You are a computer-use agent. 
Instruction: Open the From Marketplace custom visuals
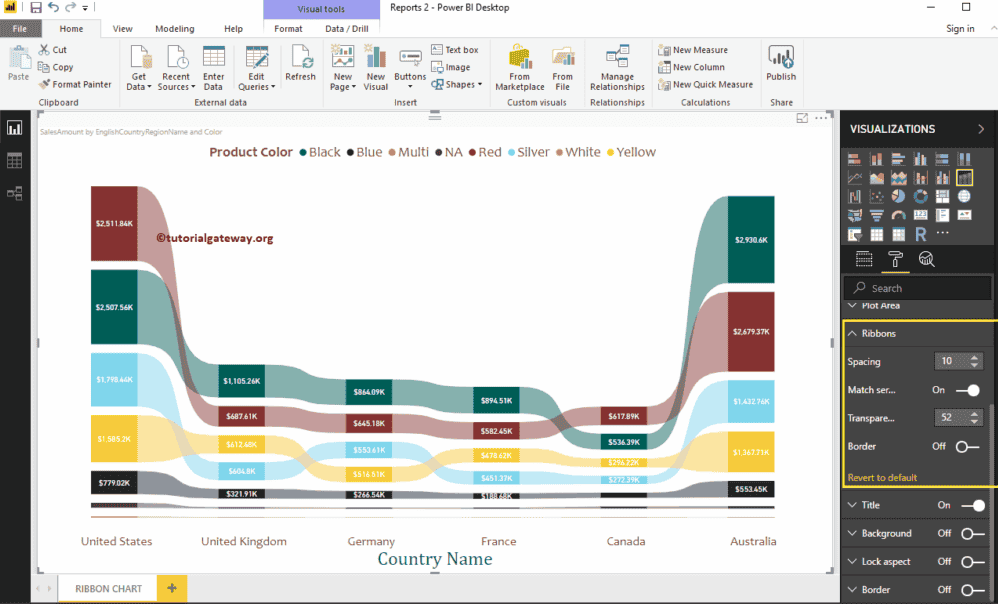pos(519,67)
